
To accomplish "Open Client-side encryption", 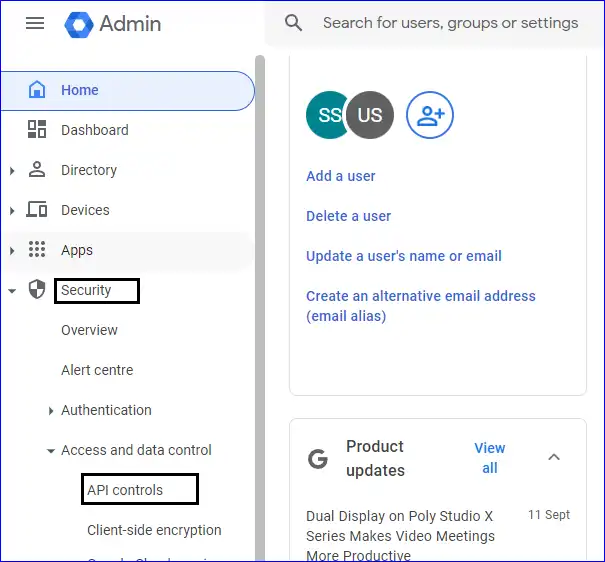I will 154,530.
